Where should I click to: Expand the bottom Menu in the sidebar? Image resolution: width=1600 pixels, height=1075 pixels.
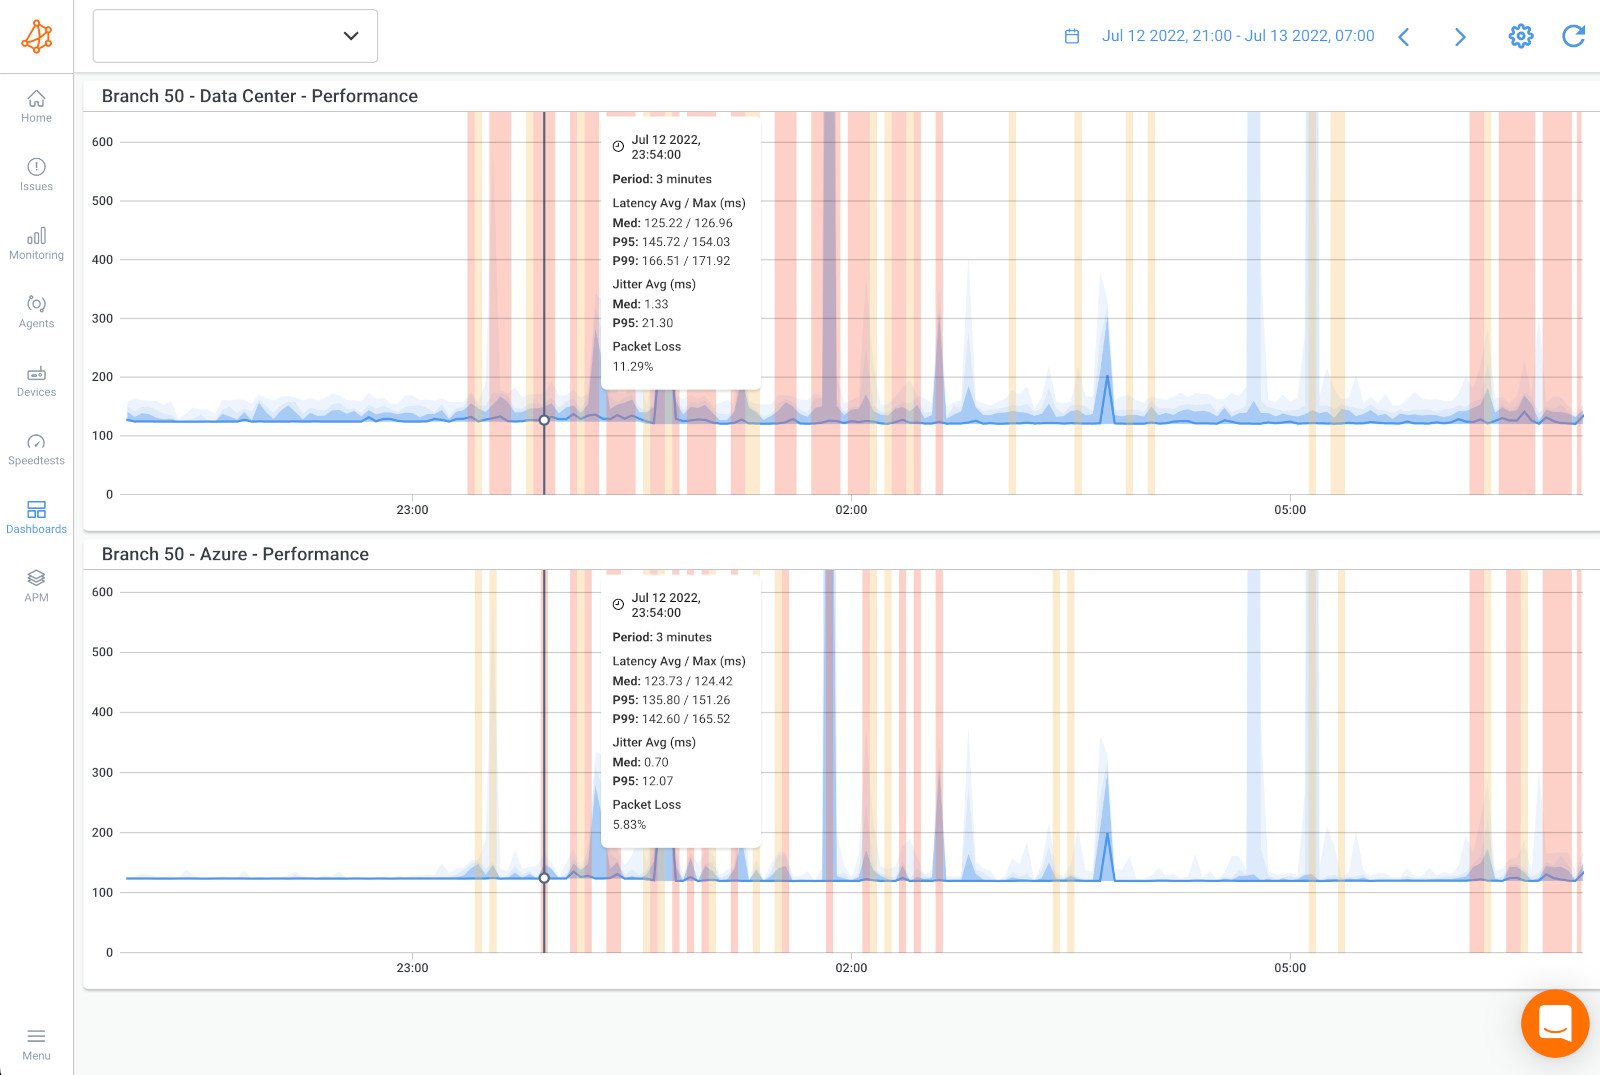36,1044
